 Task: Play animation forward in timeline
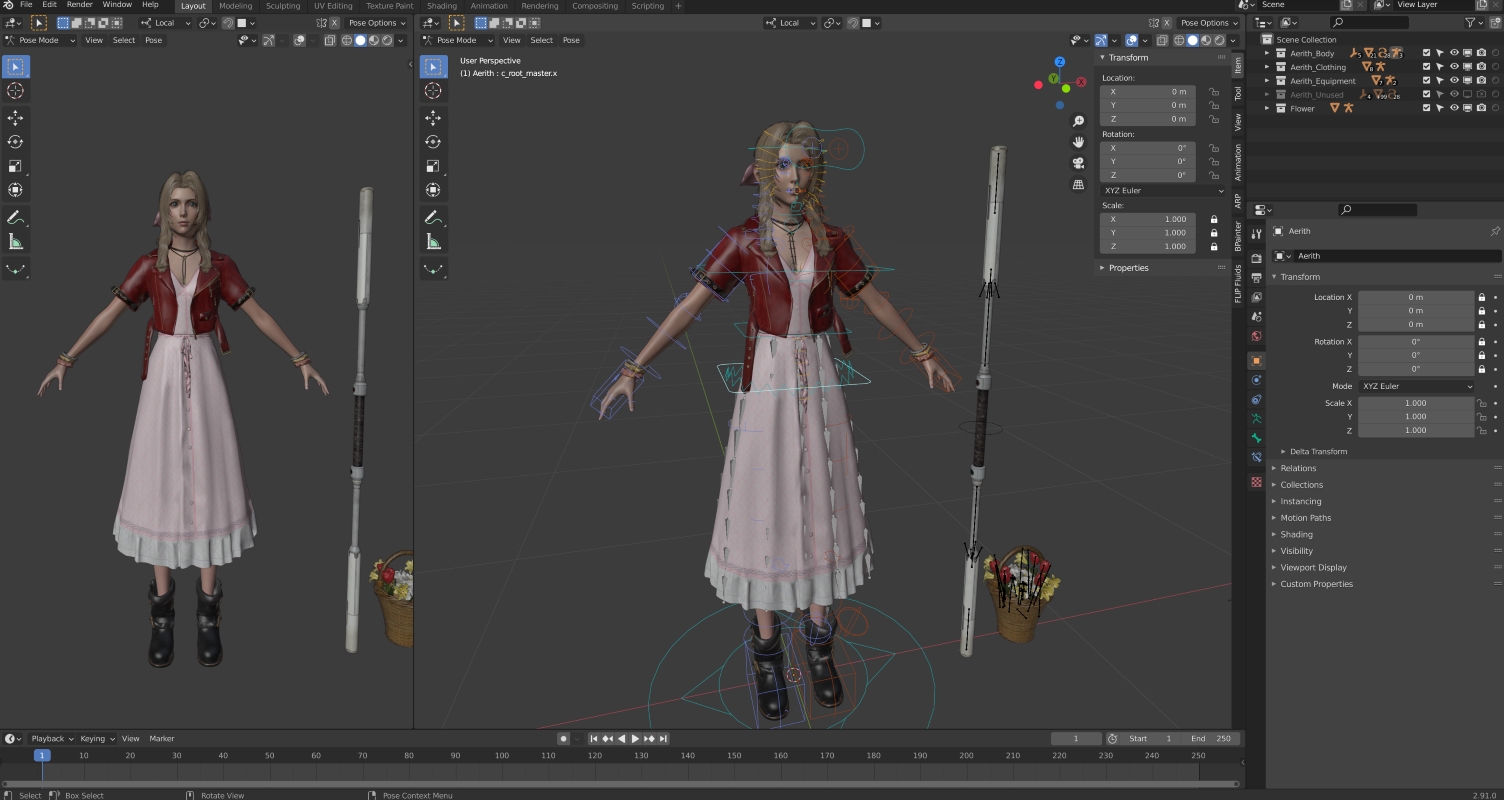click(x=635, y=739)
